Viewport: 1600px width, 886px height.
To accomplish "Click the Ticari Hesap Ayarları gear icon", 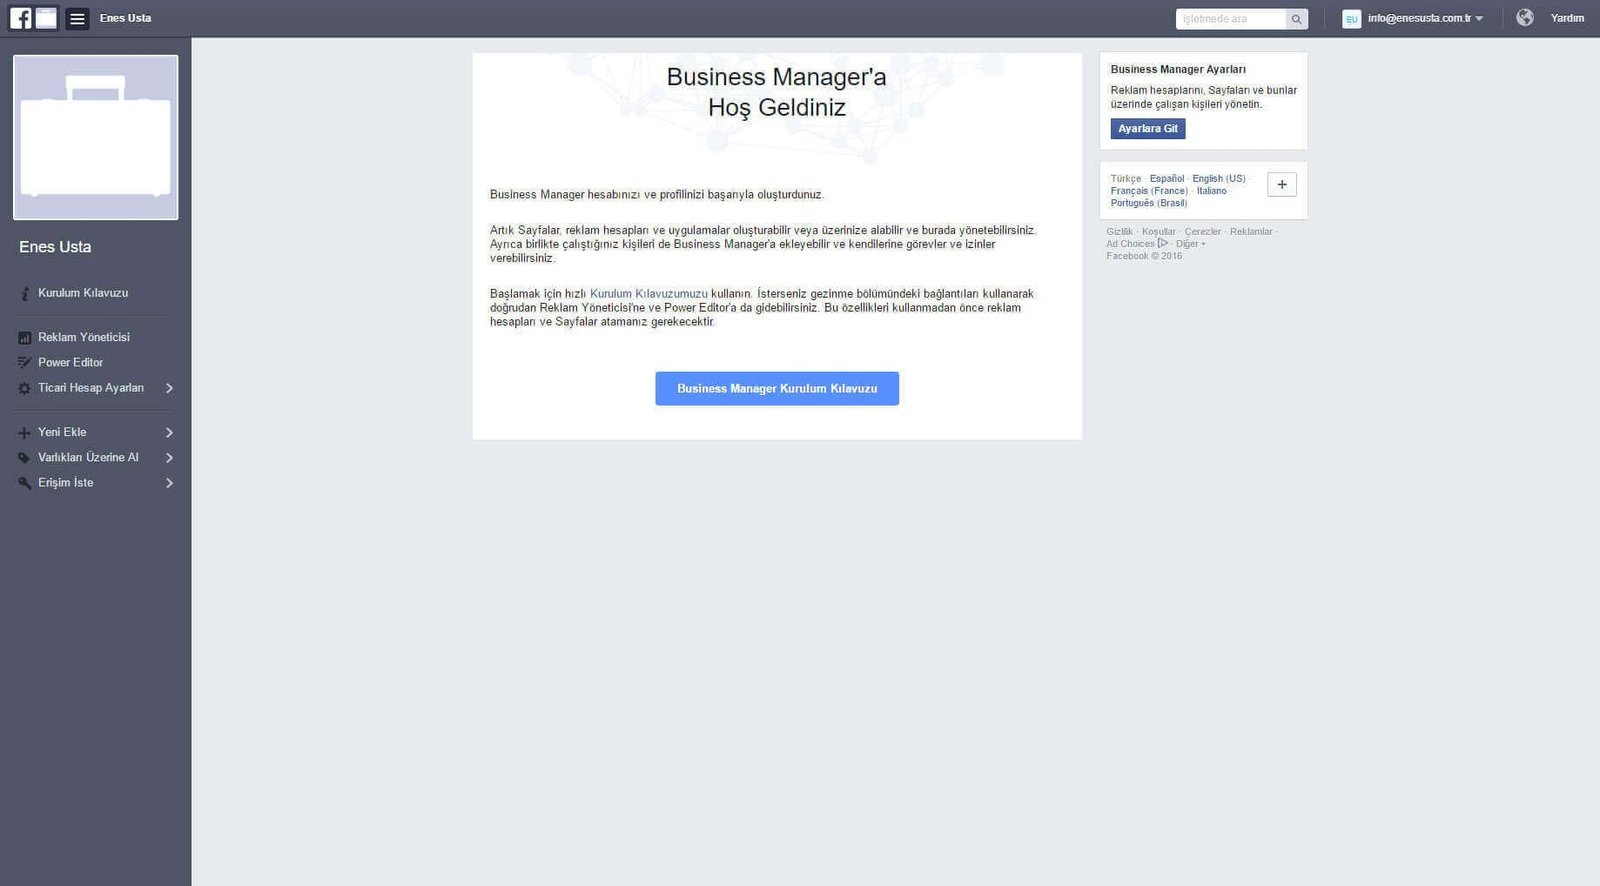I will point(25,388).
